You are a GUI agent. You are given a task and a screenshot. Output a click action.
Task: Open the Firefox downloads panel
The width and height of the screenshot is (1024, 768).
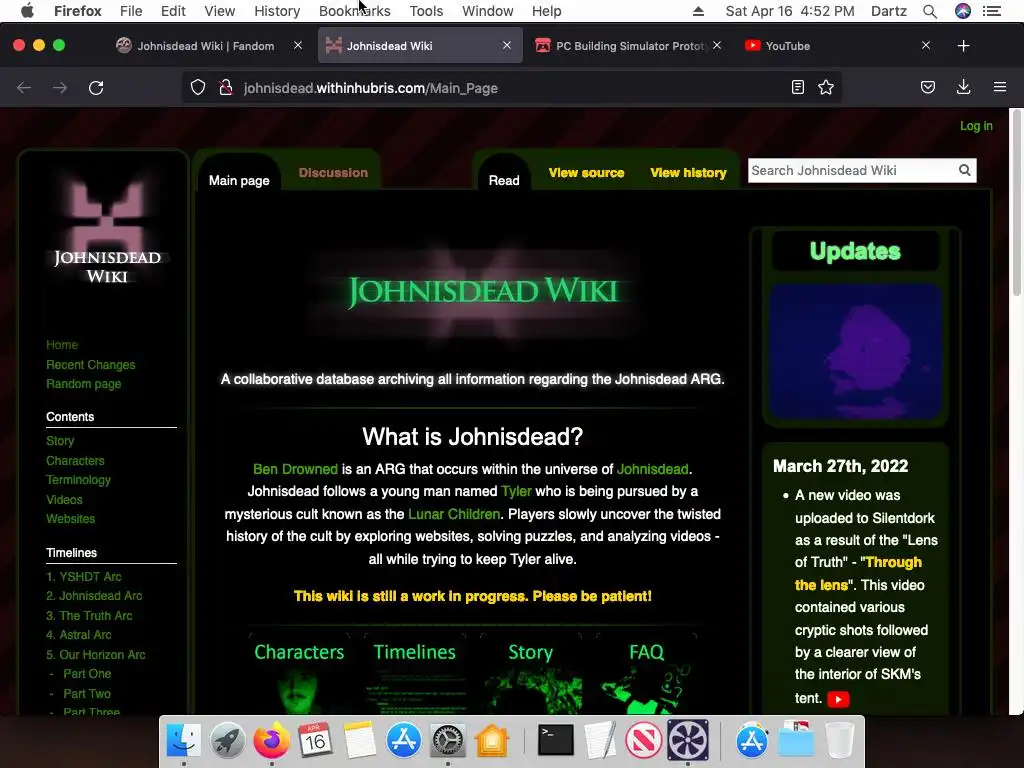pos(963,87)
